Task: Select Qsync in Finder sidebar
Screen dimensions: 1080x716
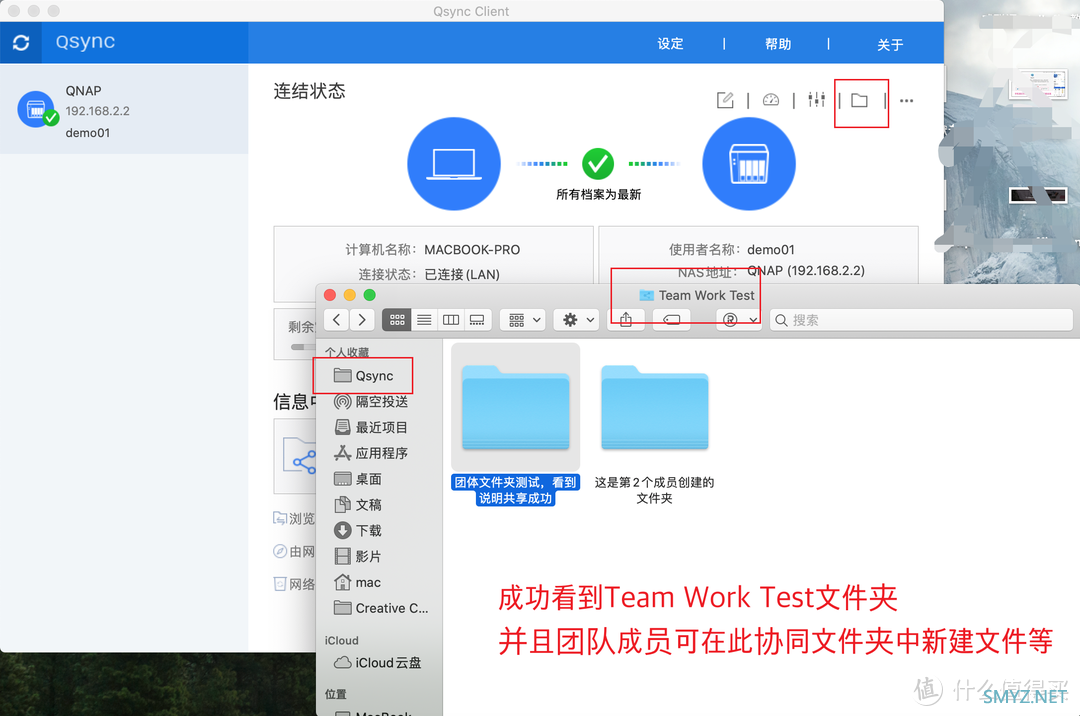Action: [375, 376]
